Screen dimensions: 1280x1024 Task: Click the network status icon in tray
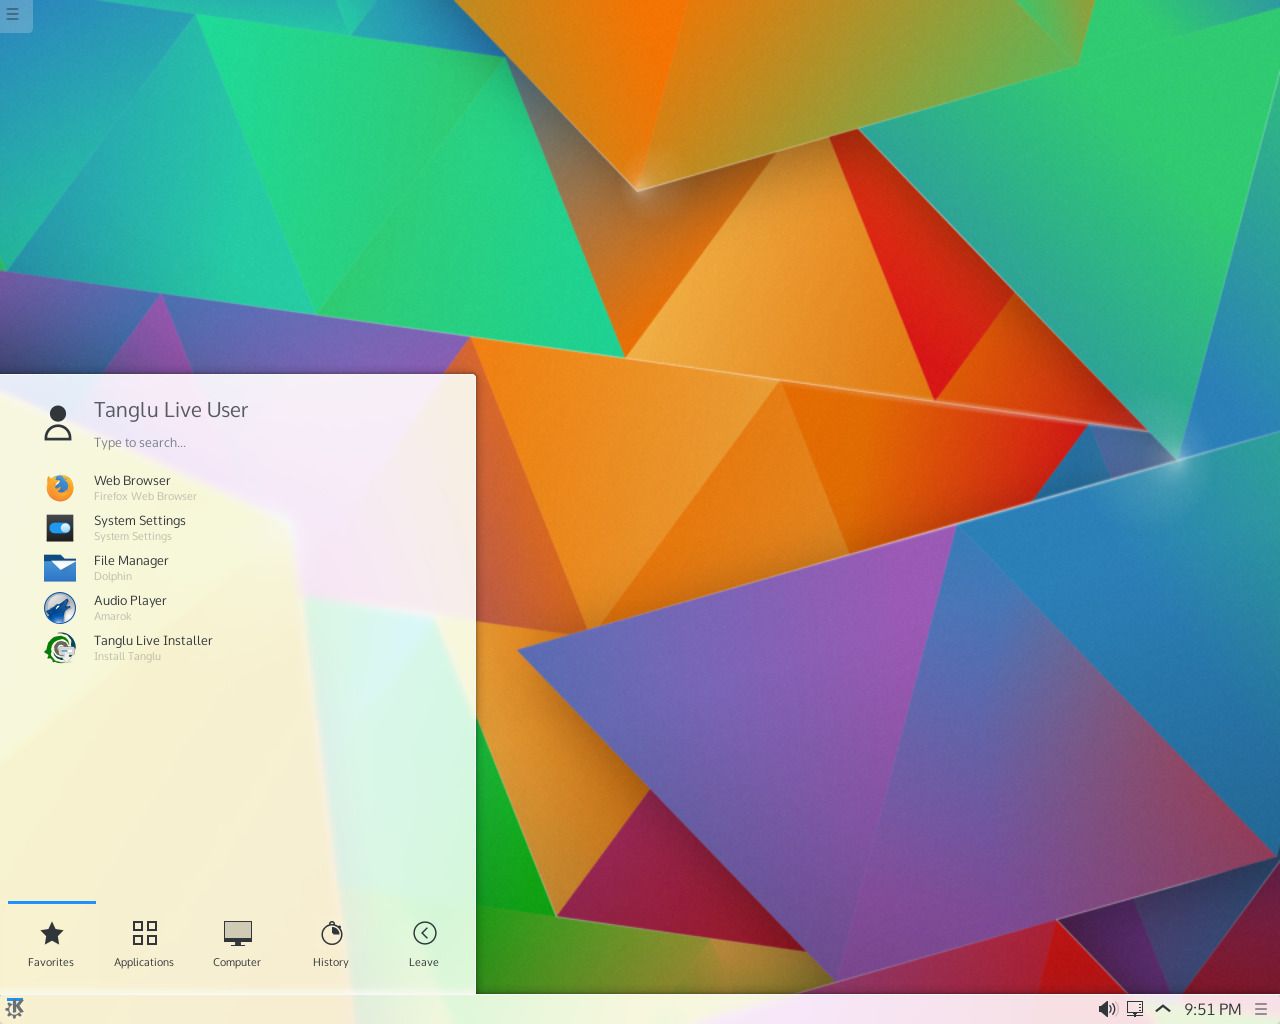click(x=1135, y=1008)
